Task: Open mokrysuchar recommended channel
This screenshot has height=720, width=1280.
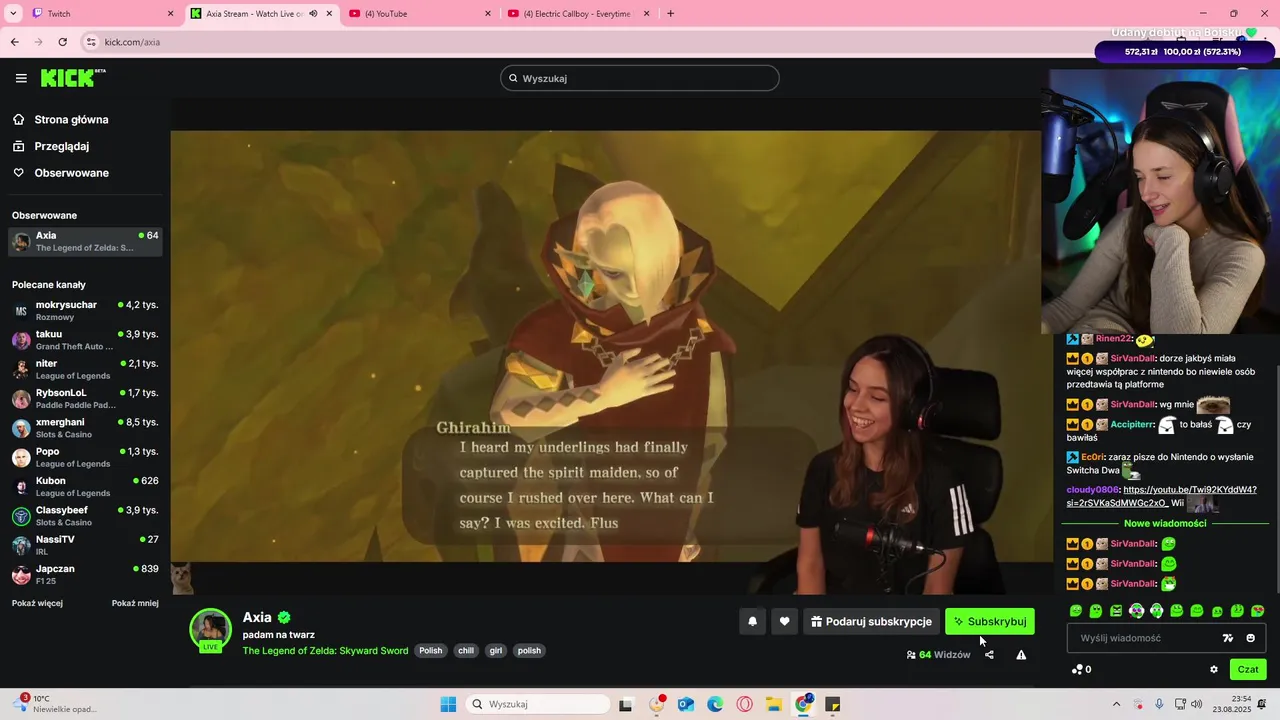Action: pos(85,310)
